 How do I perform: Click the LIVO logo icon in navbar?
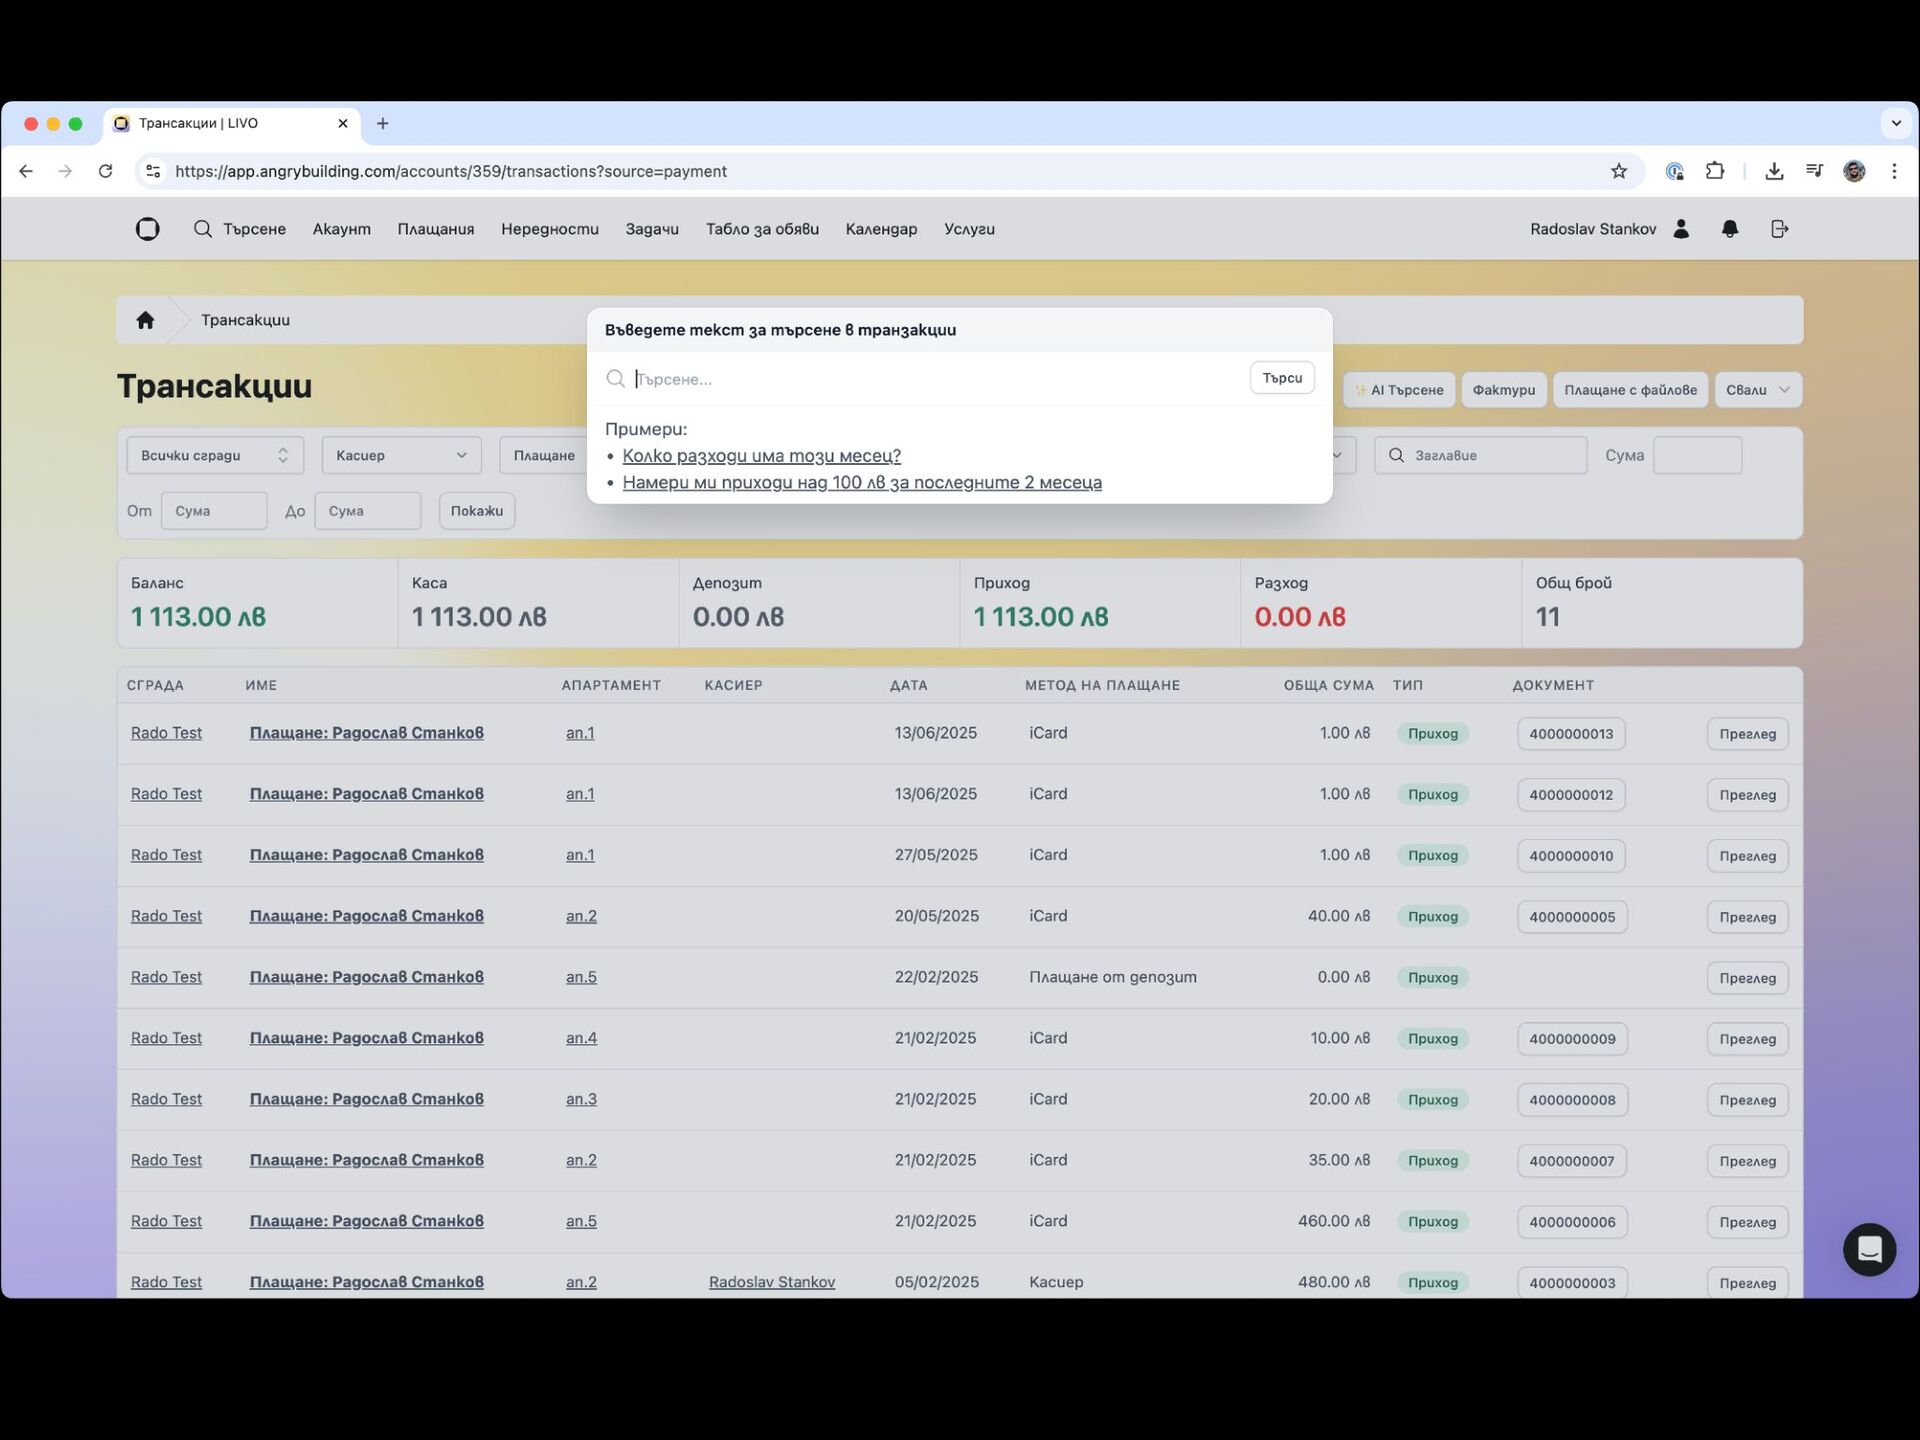[x=147, y=229]
